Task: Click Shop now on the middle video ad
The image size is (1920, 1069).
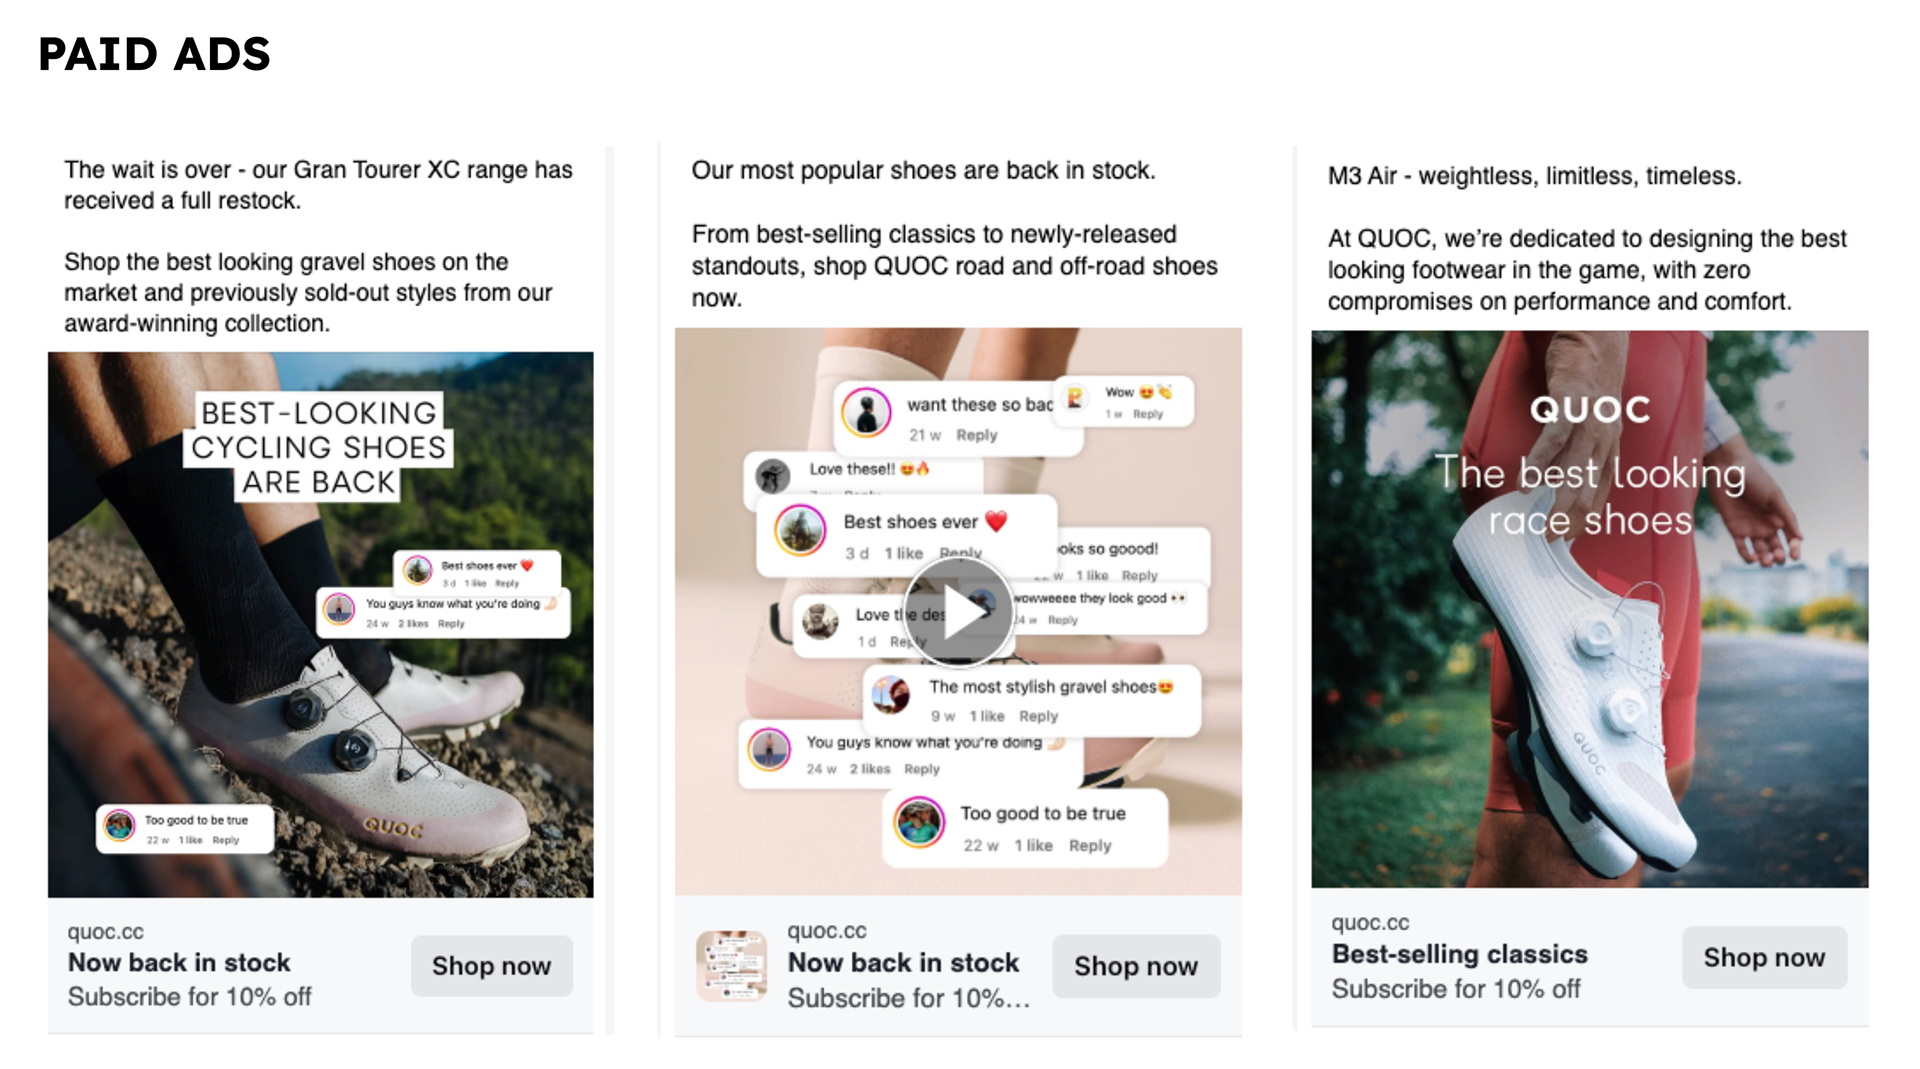Action: tap(1136, 966)
